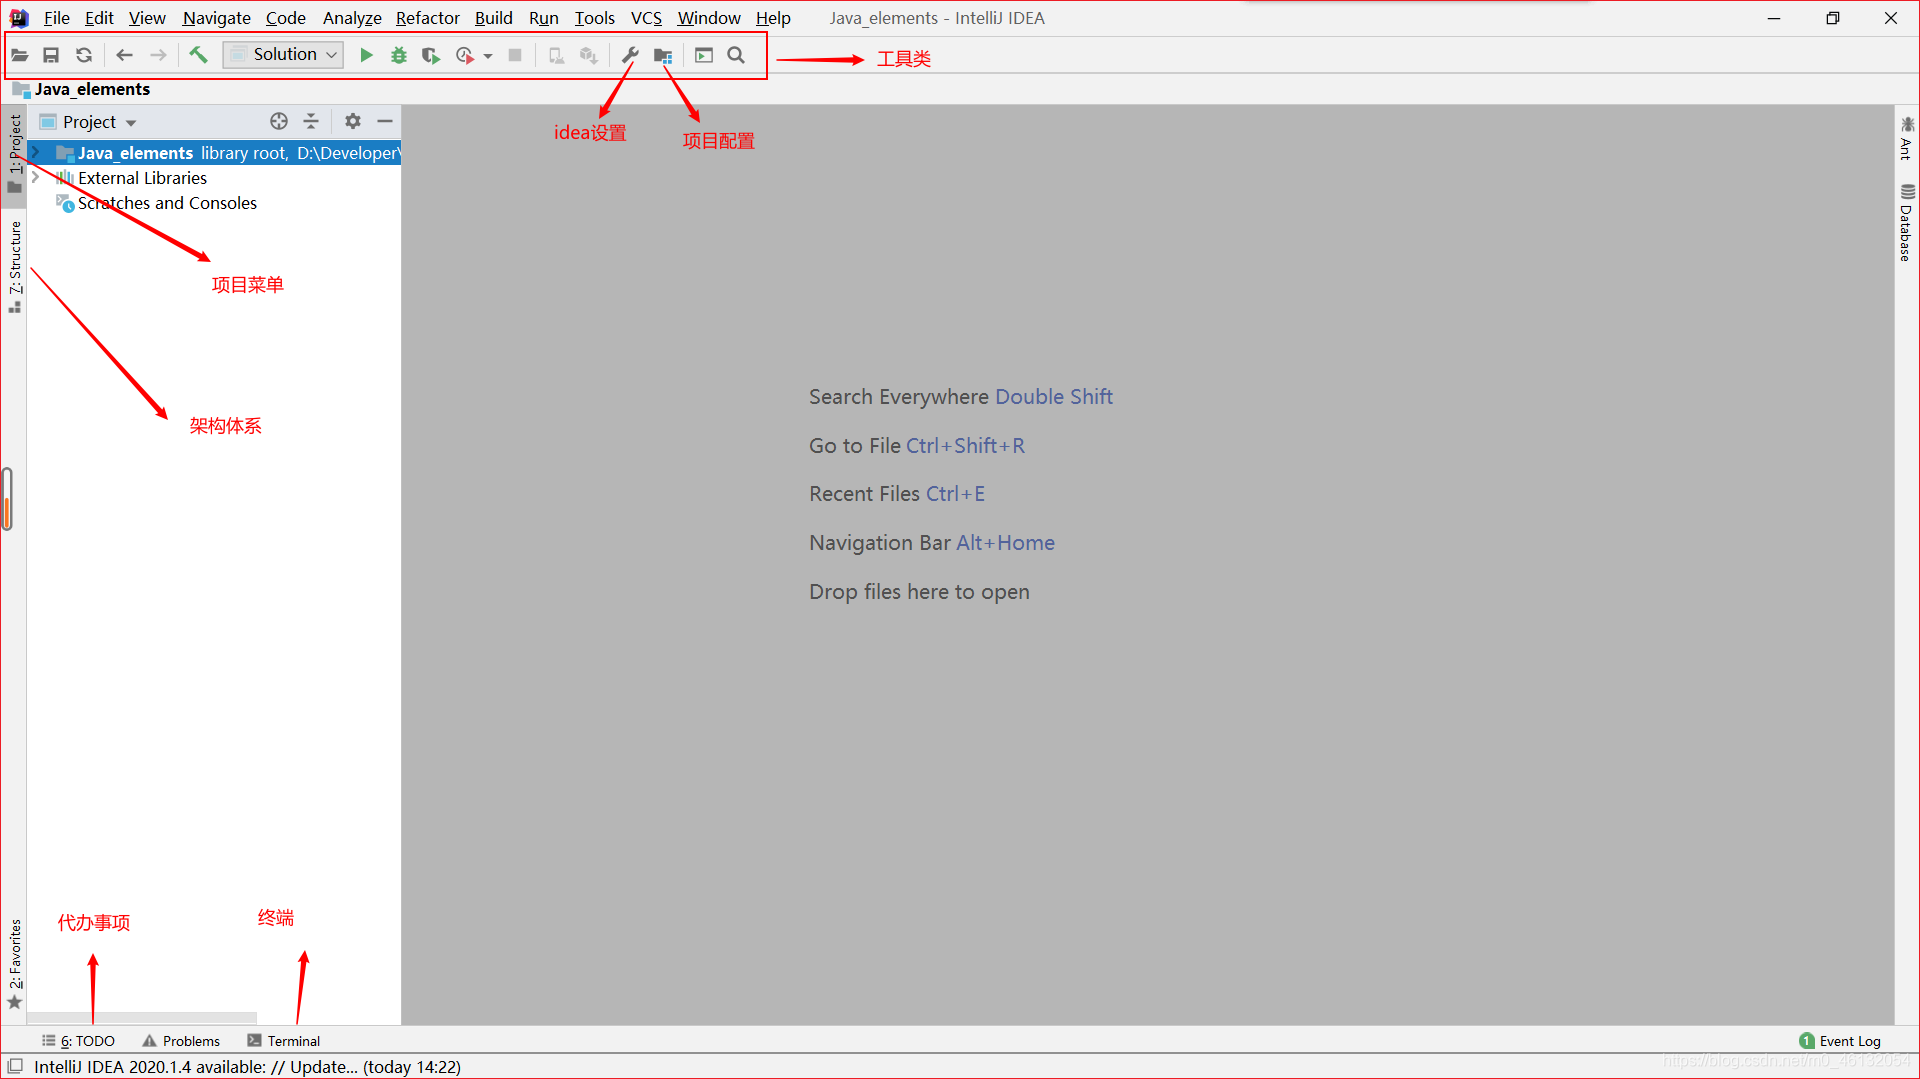
Task: Open the Problems tool window
Action: (181, 1041)
